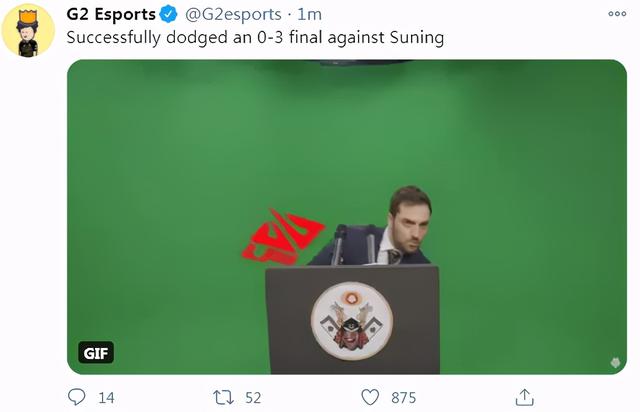The image size is (640, 412).
Task: Like the tweet with heart icon
Action: click(370, 397)
